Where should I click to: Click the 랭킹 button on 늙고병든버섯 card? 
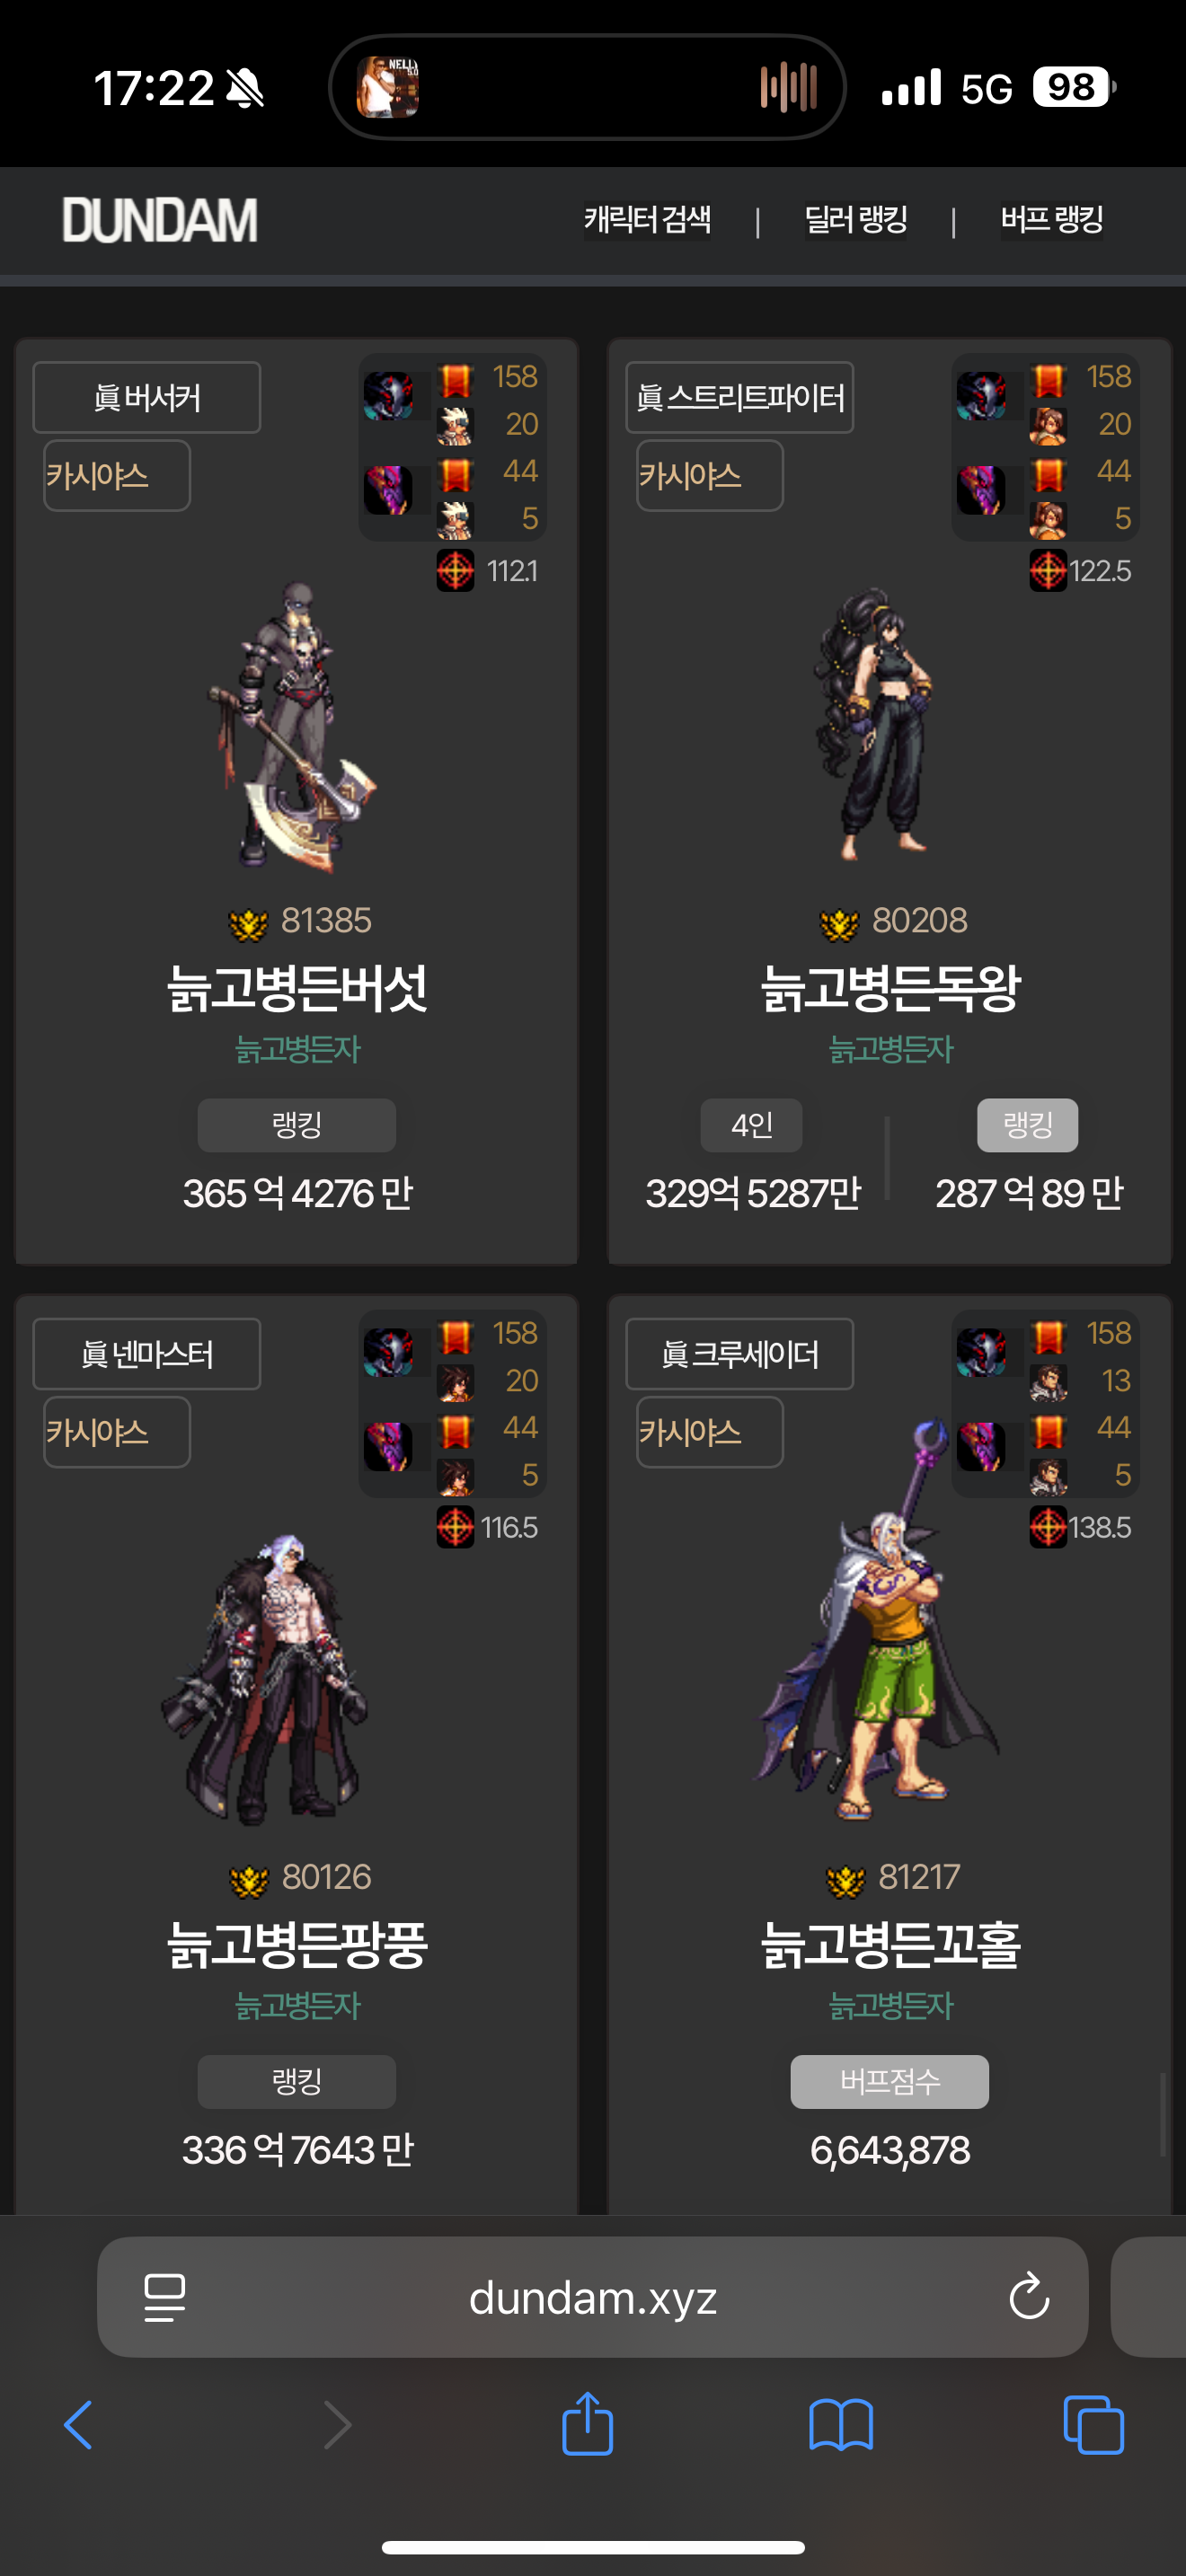[x=297, y=1125]
